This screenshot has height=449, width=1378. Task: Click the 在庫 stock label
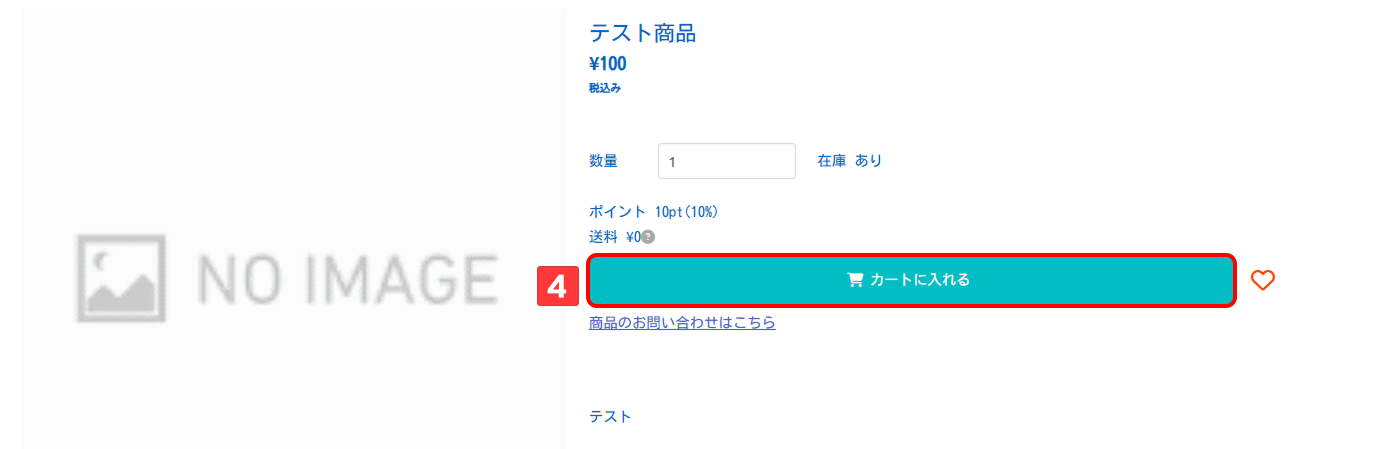[x=832, y=161]
